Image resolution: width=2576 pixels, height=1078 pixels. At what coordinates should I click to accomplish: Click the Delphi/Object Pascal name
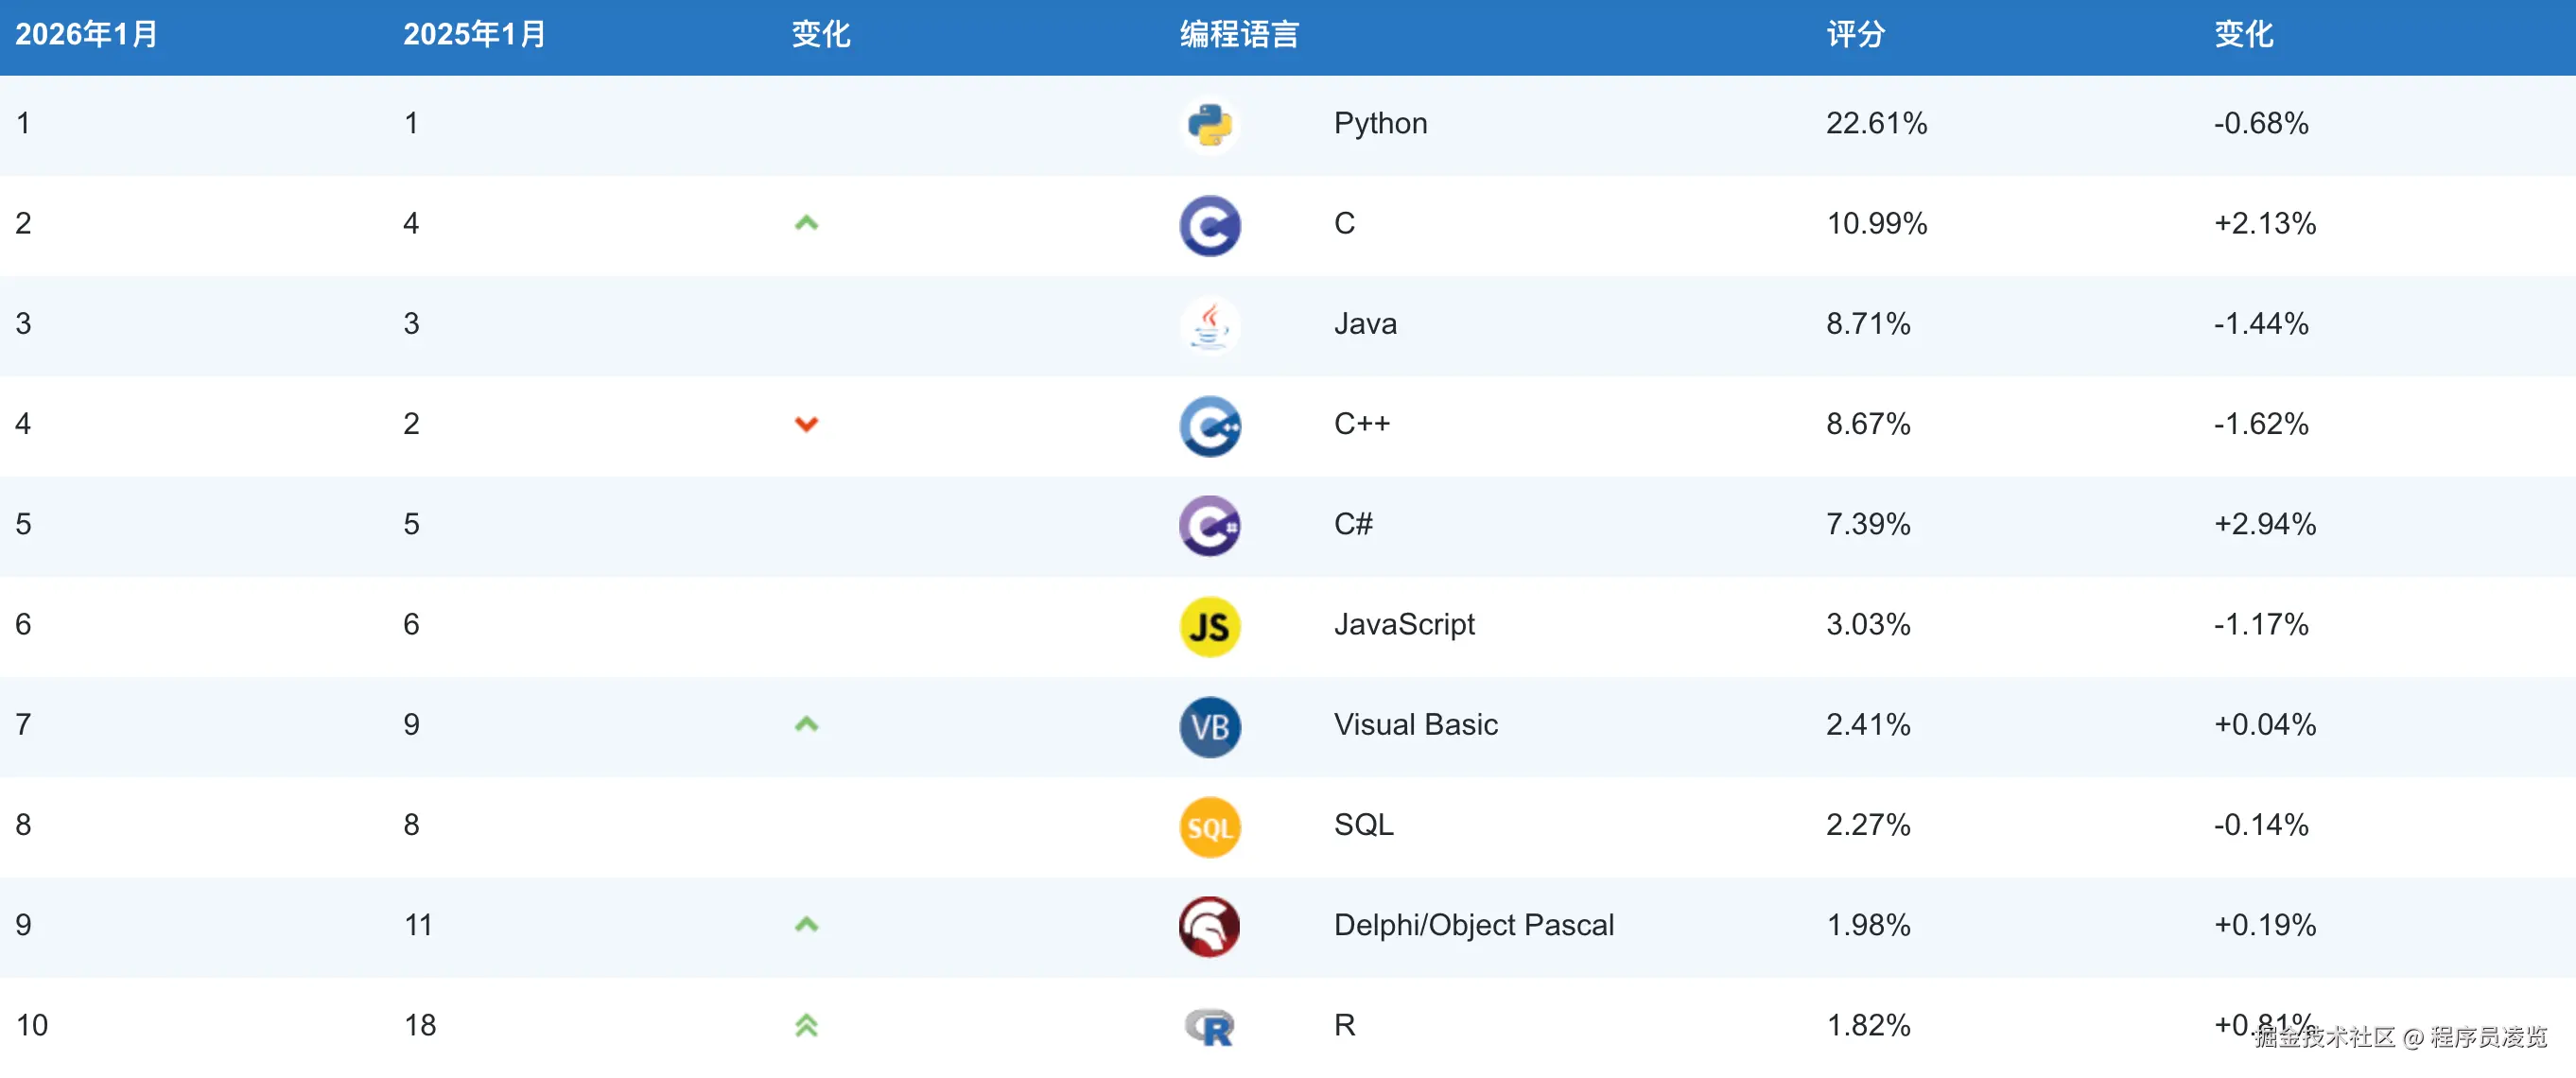1473,925
